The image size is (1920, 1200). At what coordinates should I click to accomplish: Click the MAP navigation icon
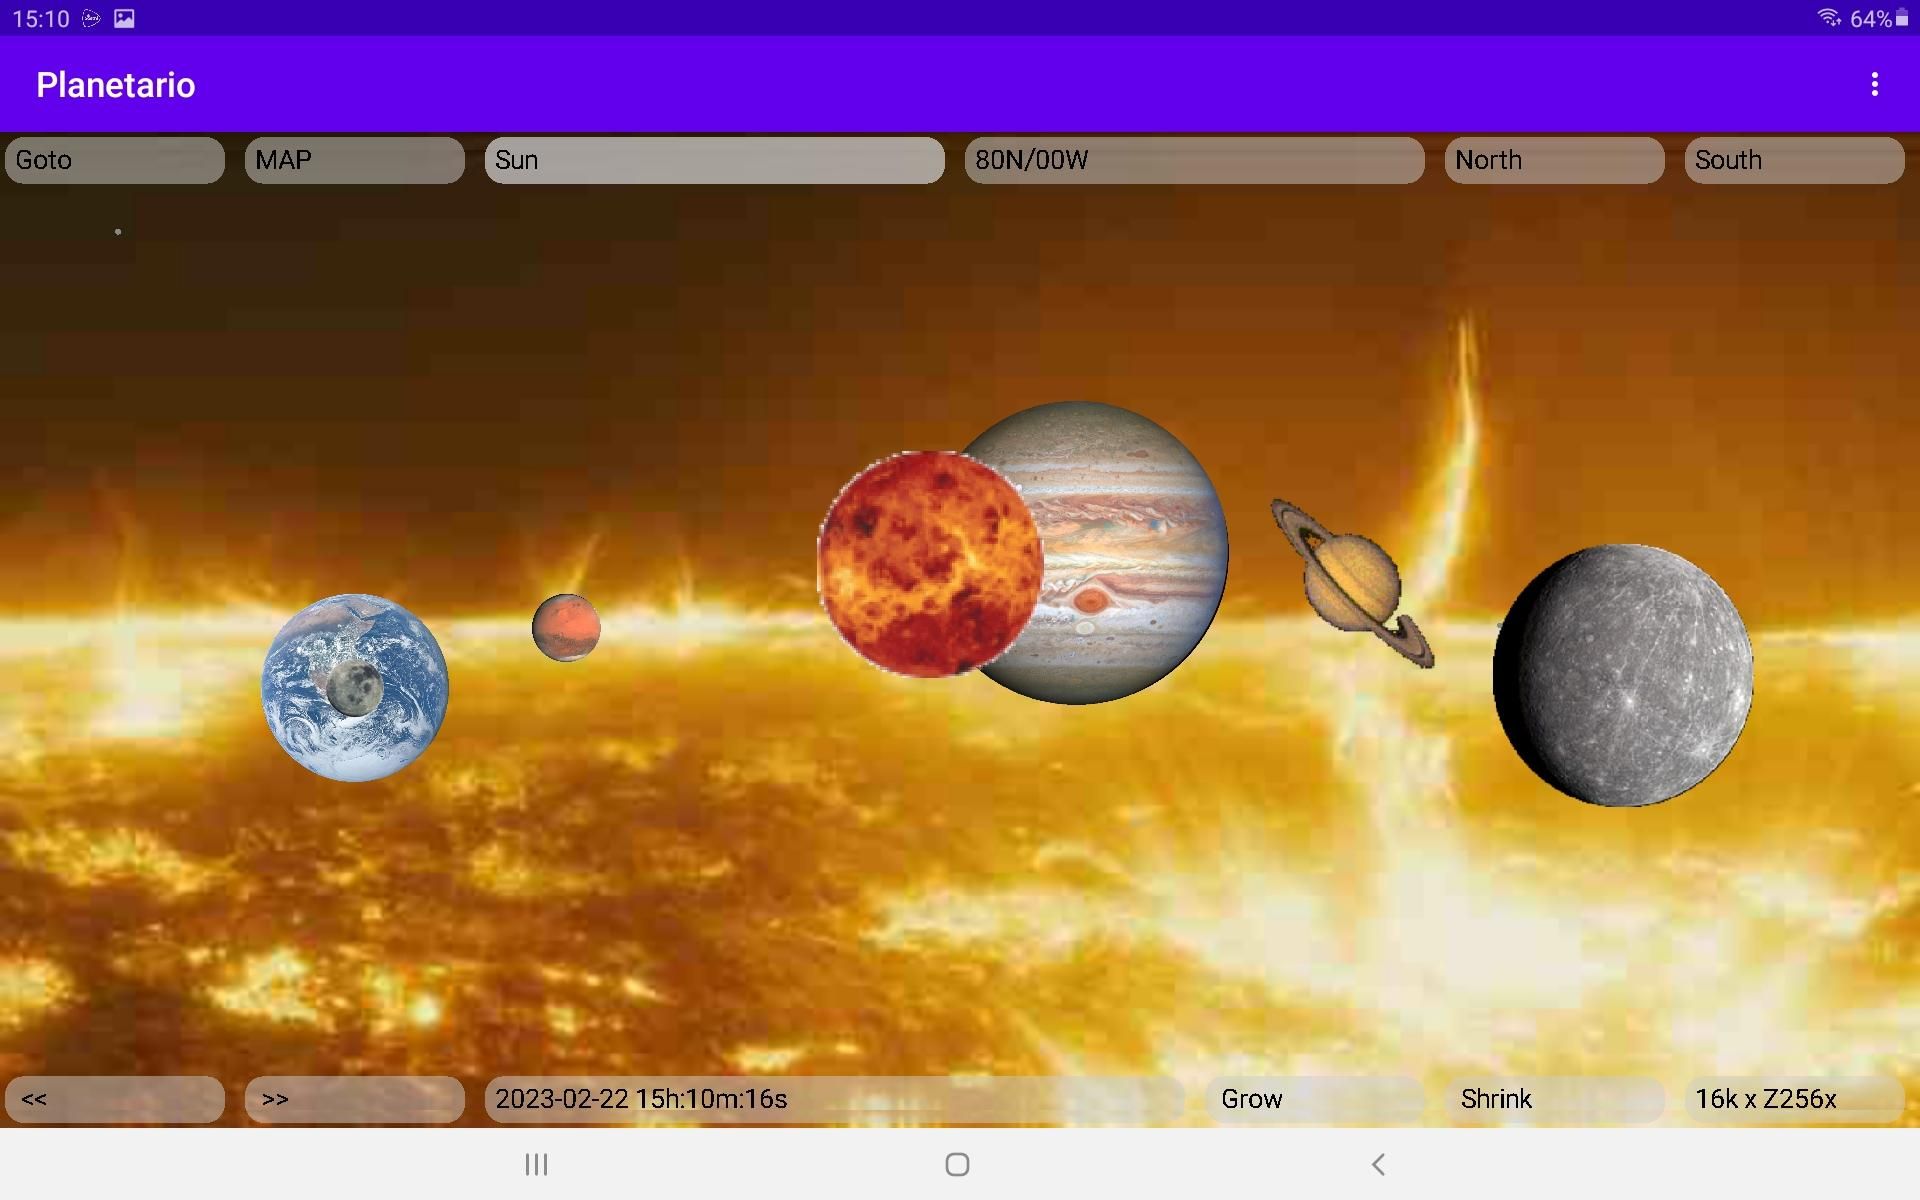point(354,159)
